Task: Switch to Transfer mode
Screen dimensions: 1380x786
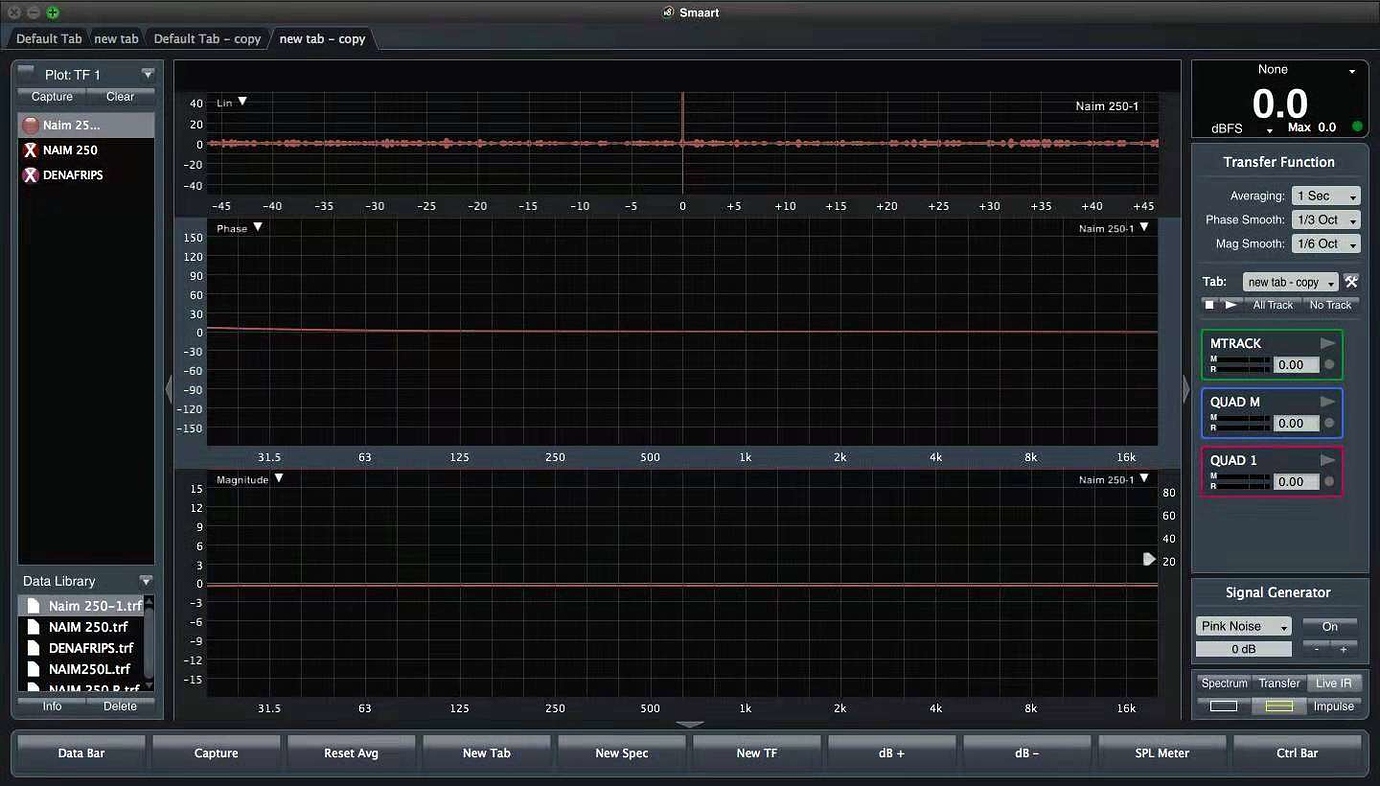Action: pyautogui.click(x=1279, y=683)
